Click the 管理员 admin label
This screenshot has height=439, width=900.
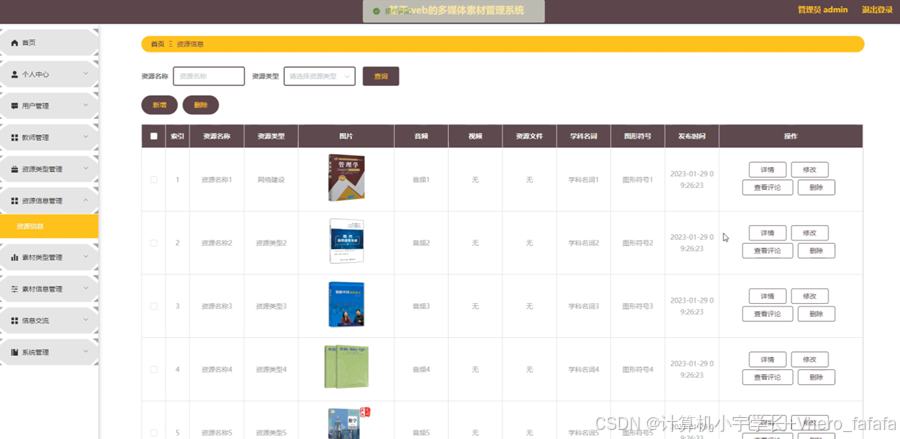pyautogui.click(x=823, y=10)
